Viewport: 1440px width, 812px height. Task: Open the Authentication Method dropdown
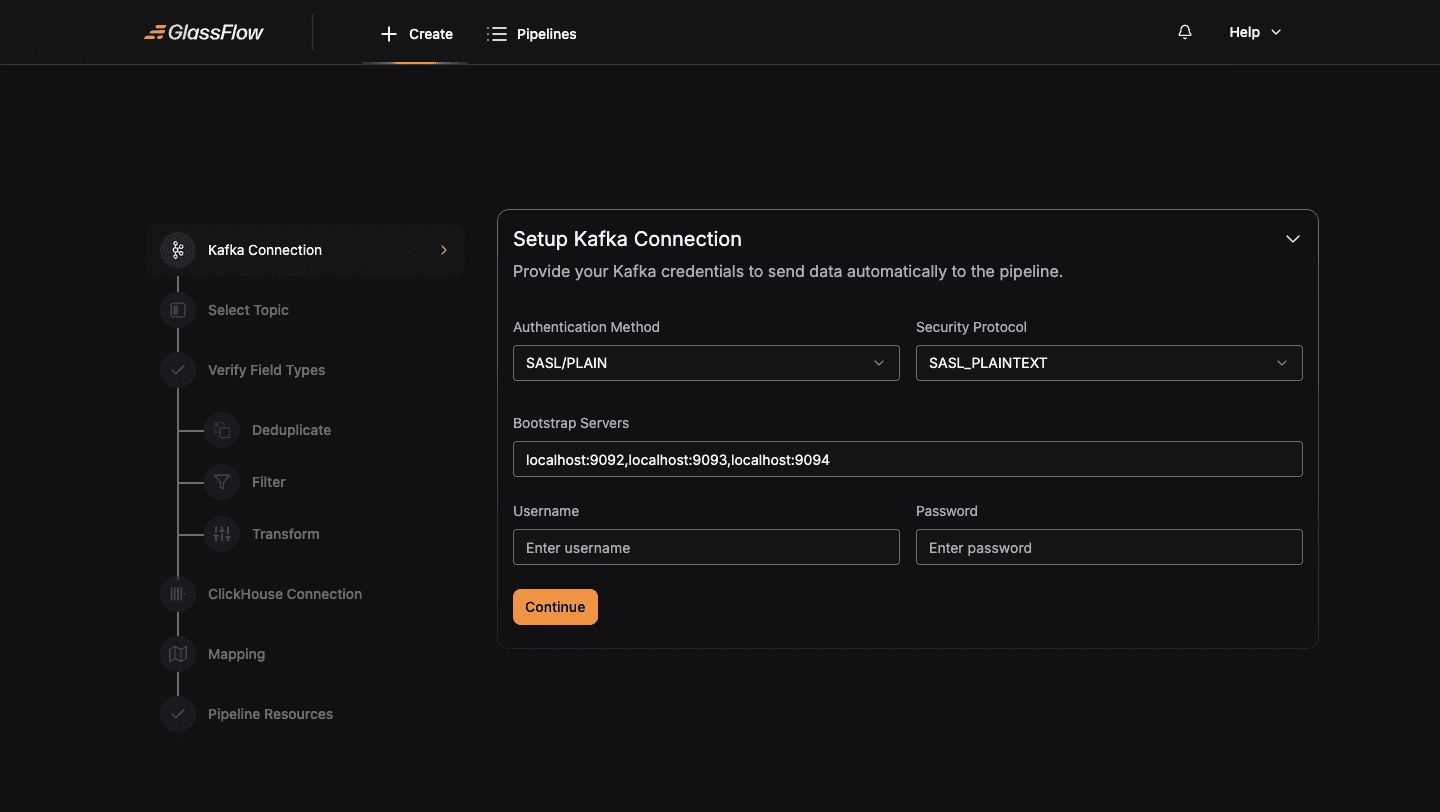pyautogui.click(x=706, y=363)
